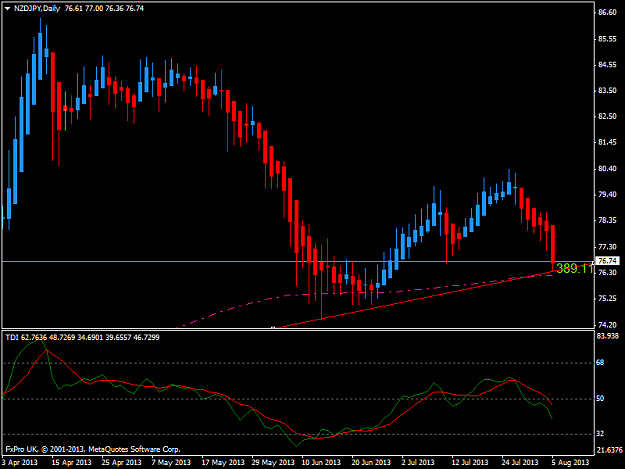Screen dimensions: 625x469
Task: Click the 7 May 2013 date label
Action: coord(171,462)
